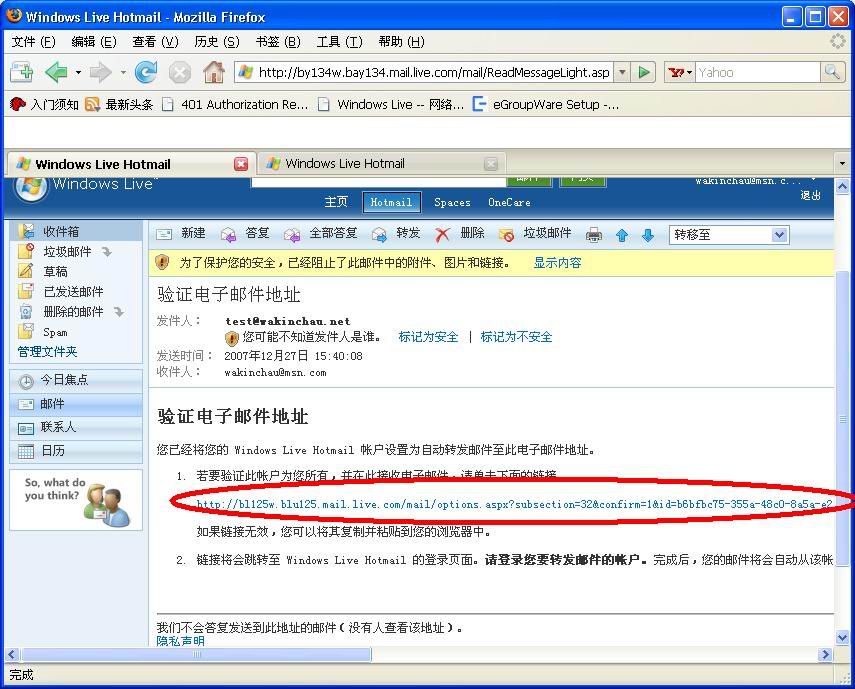
Task: Click vertical scrollbar down arrow
Action: tap(842, 637)
